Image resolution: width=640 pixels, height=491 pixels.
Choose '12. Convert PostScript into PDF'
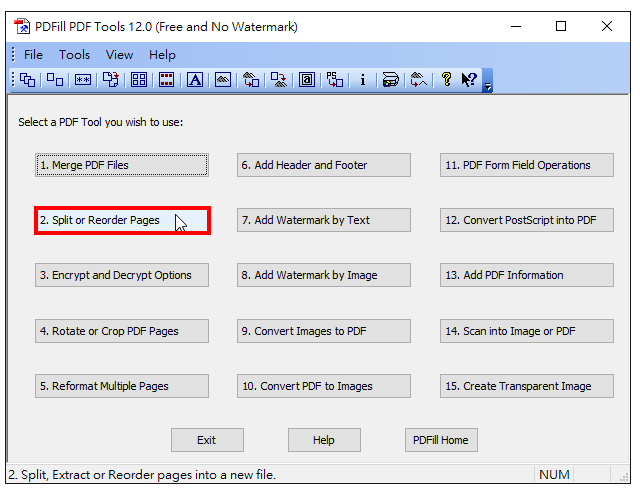point(527,220)
